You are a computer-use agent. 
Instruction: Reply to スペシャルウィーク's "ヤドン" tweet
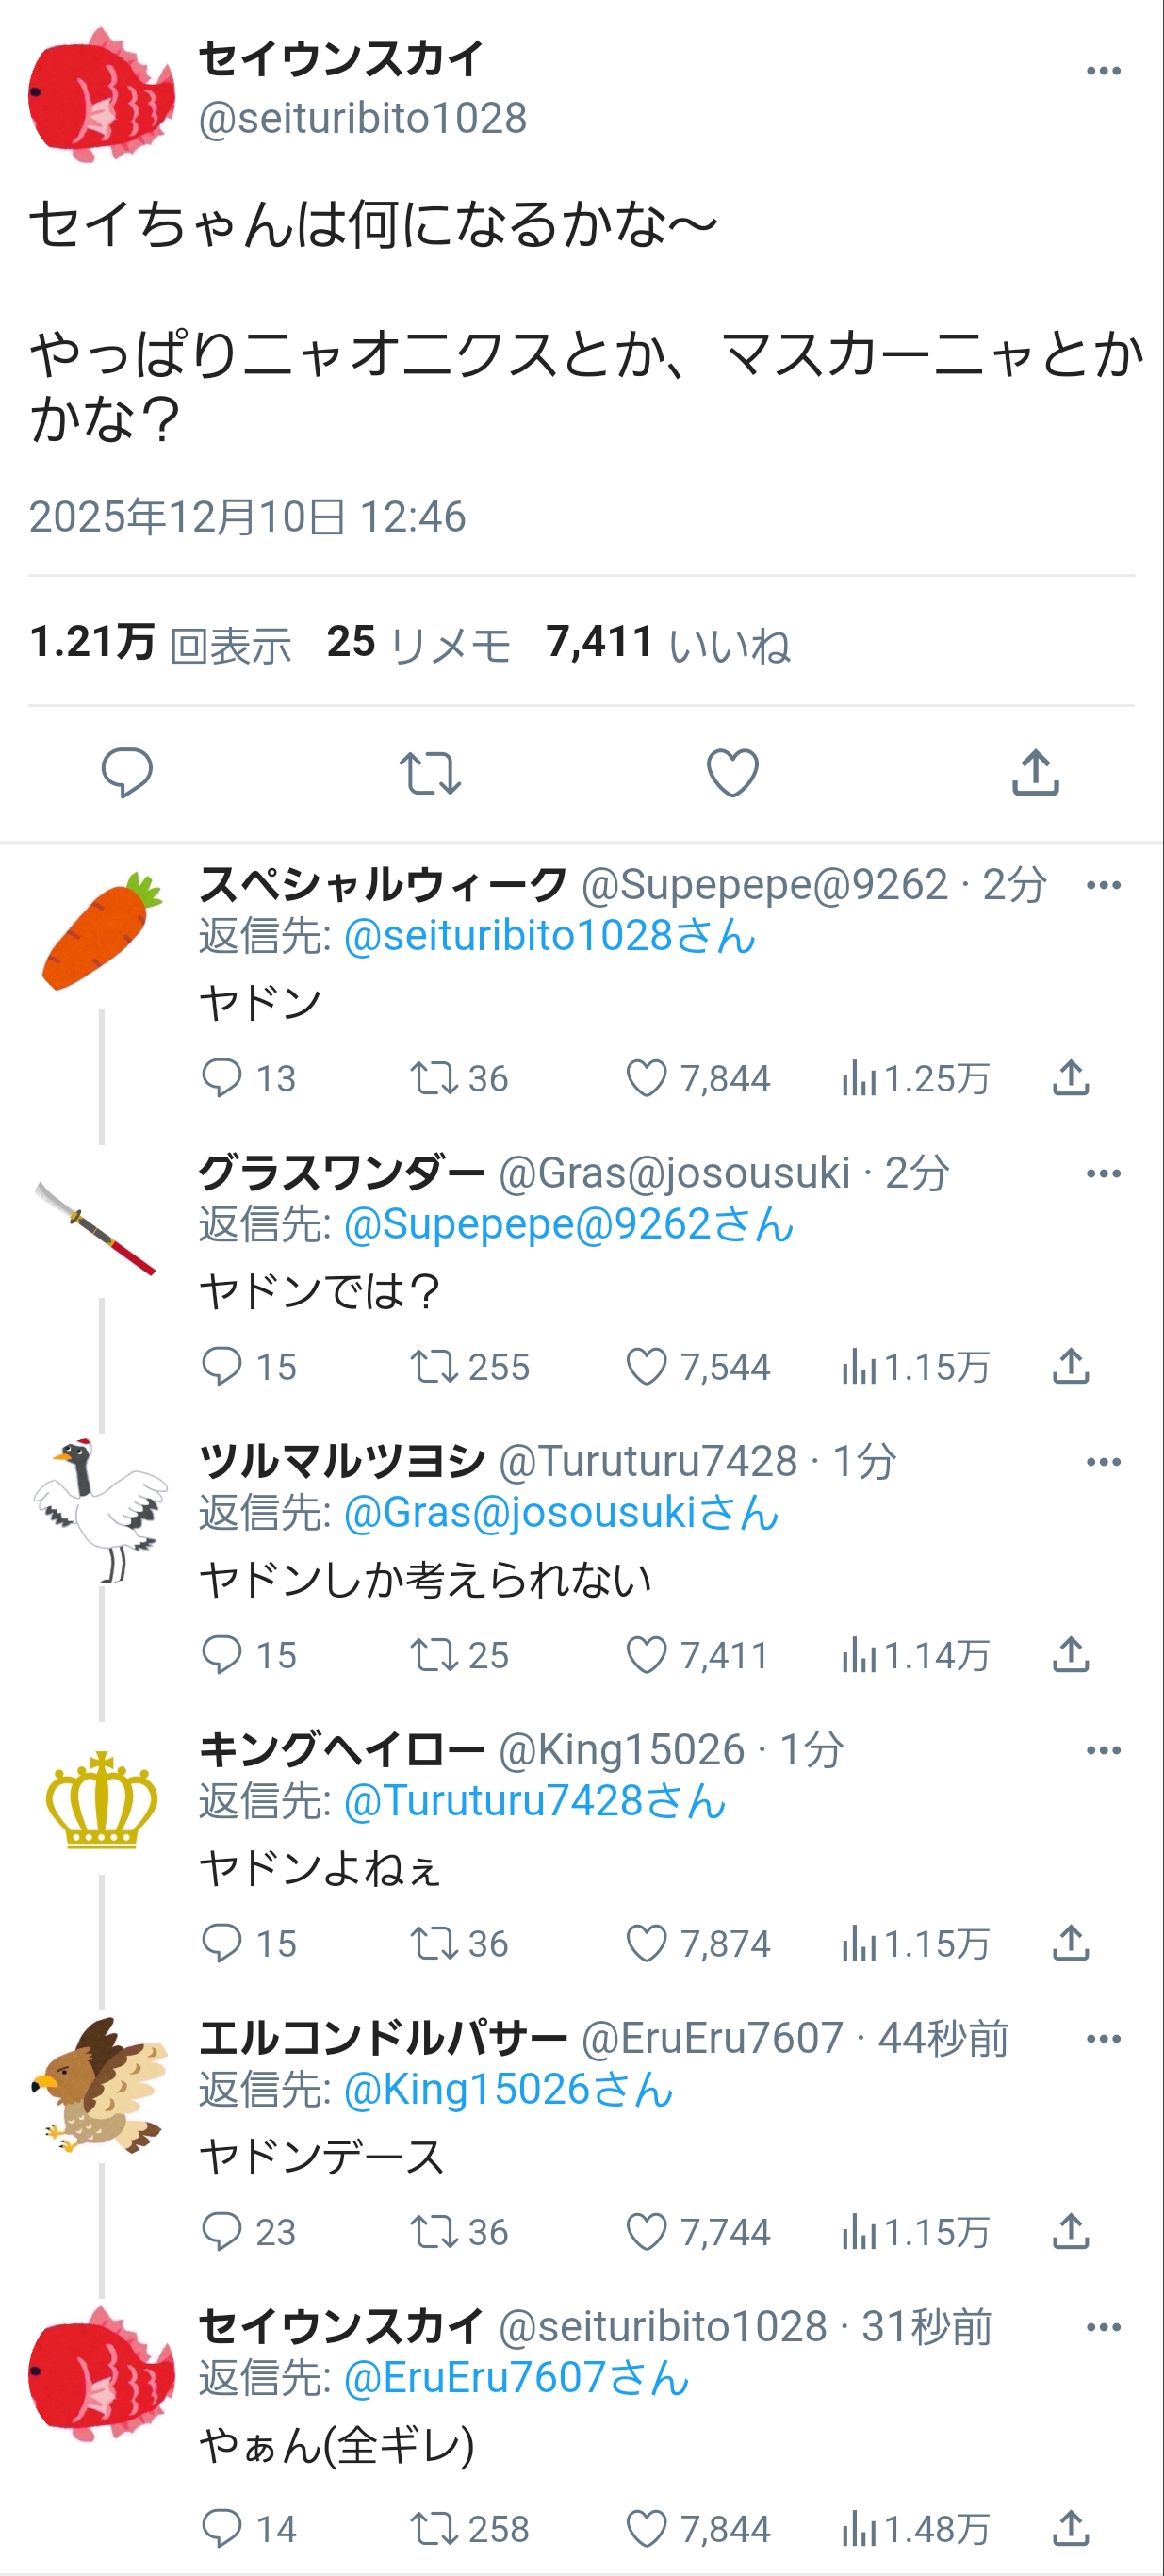[x=221, y=1078]
